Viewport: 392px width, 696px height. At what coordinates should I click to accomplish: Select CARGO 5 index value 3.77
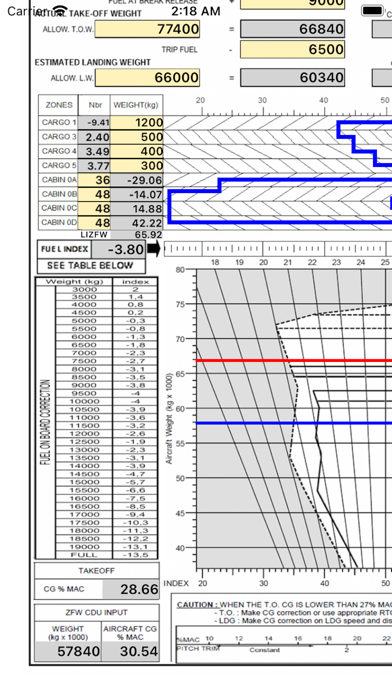(x=94, y=166)
